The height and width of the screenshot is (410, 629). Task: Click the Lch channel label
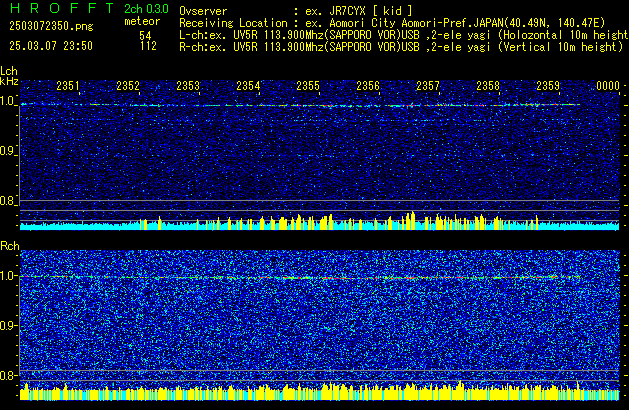(9, 71)
